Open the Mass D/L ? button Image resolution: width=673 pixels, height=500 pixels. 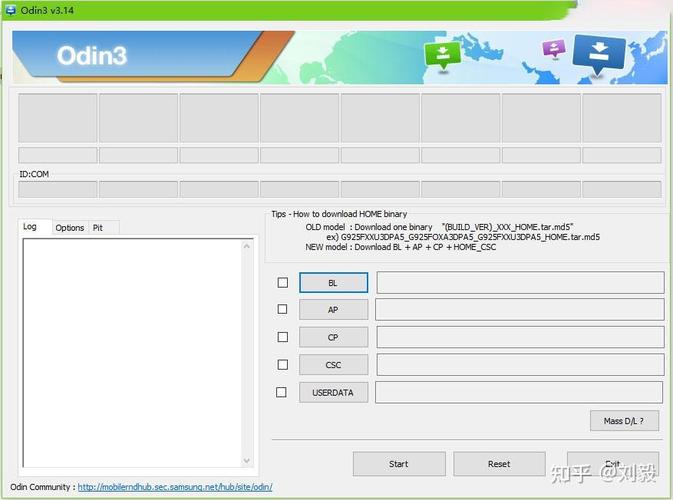[624, 421]
